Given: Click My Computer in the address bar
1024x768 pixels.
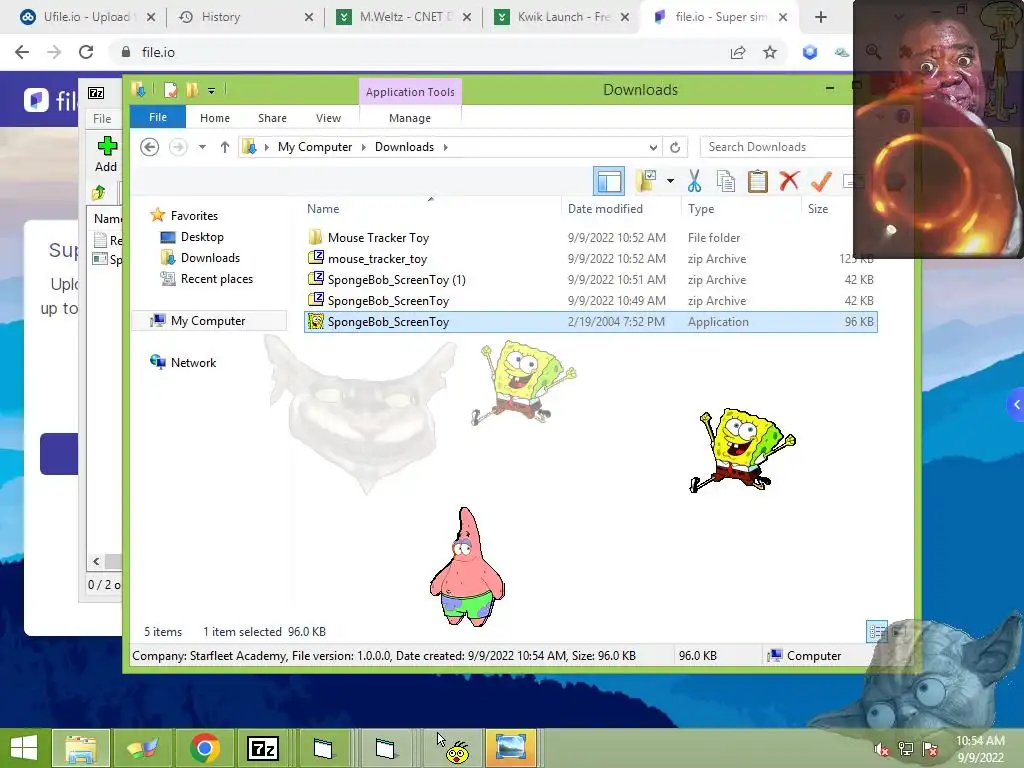Looking at the screenshot, I should (x=315, y=147).
